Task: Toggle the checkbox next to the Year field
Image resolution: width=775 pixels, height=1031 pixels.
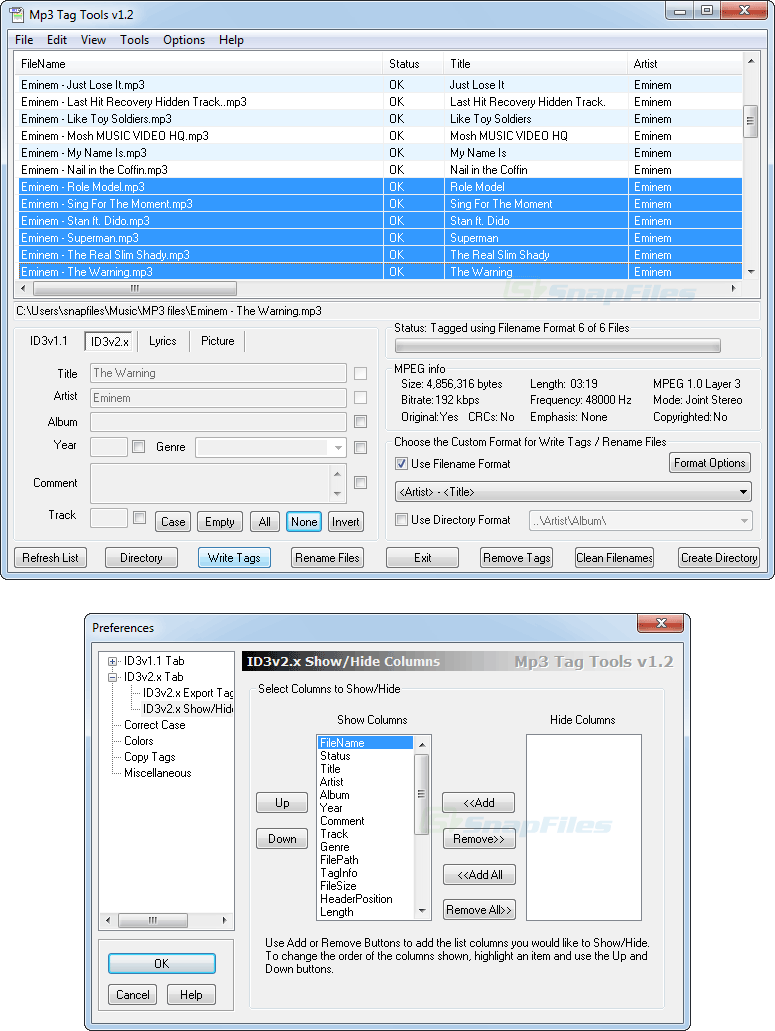Action: point(139,446)
